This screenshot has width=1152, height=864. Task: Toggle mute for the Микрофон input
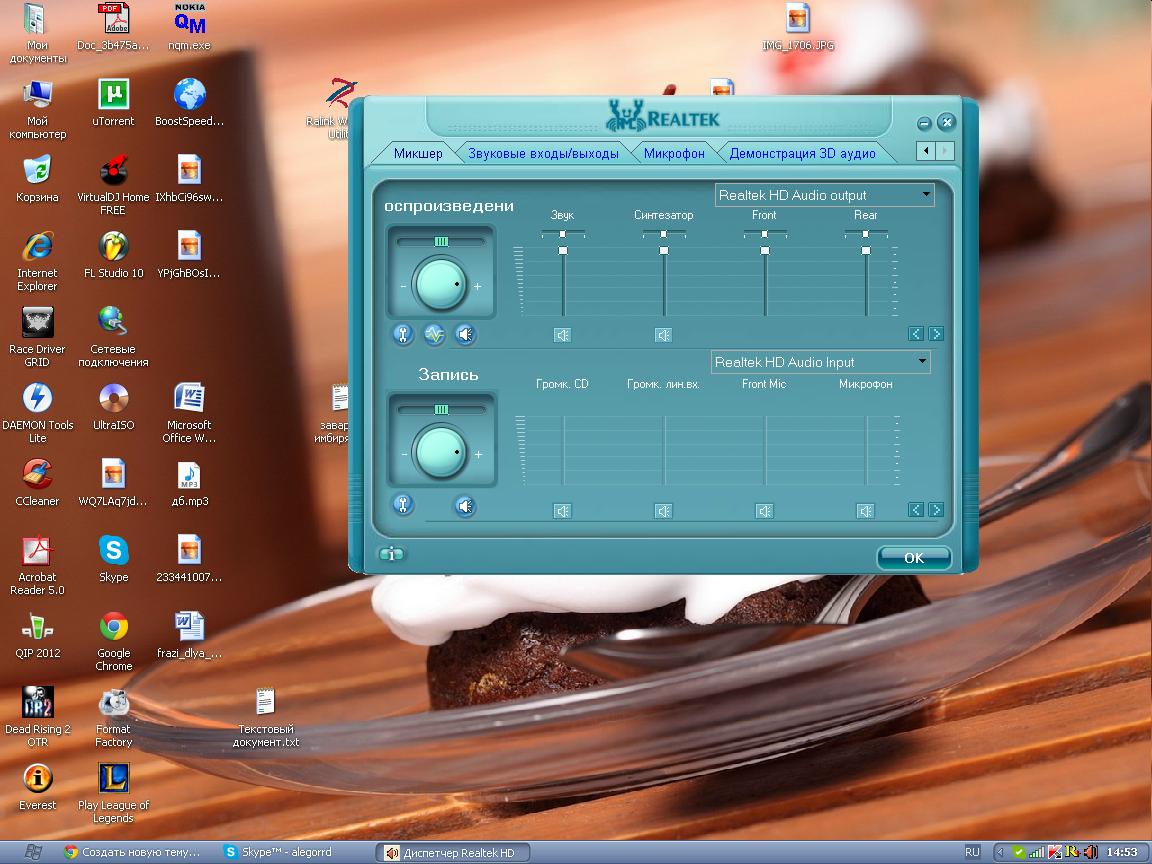point(865,511)
